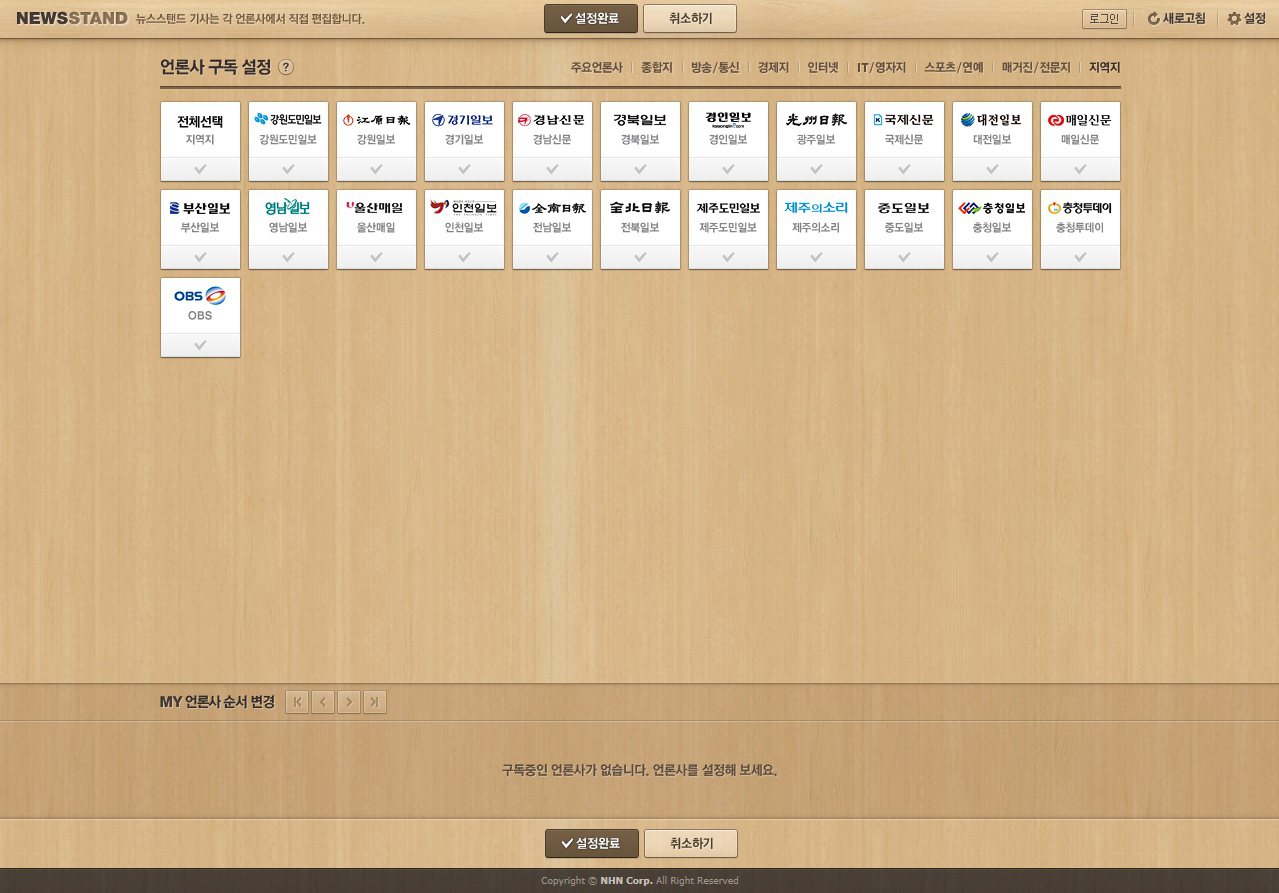Select the 지역지 category tab
The height and width of the screenshot is (893, 1279).
point(1105,68)
